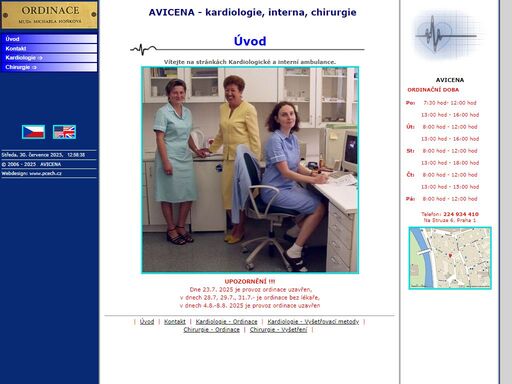512x384 pixels.
Task: Click the ORDINACE gold nameplate logo
Action: [49, 15]
